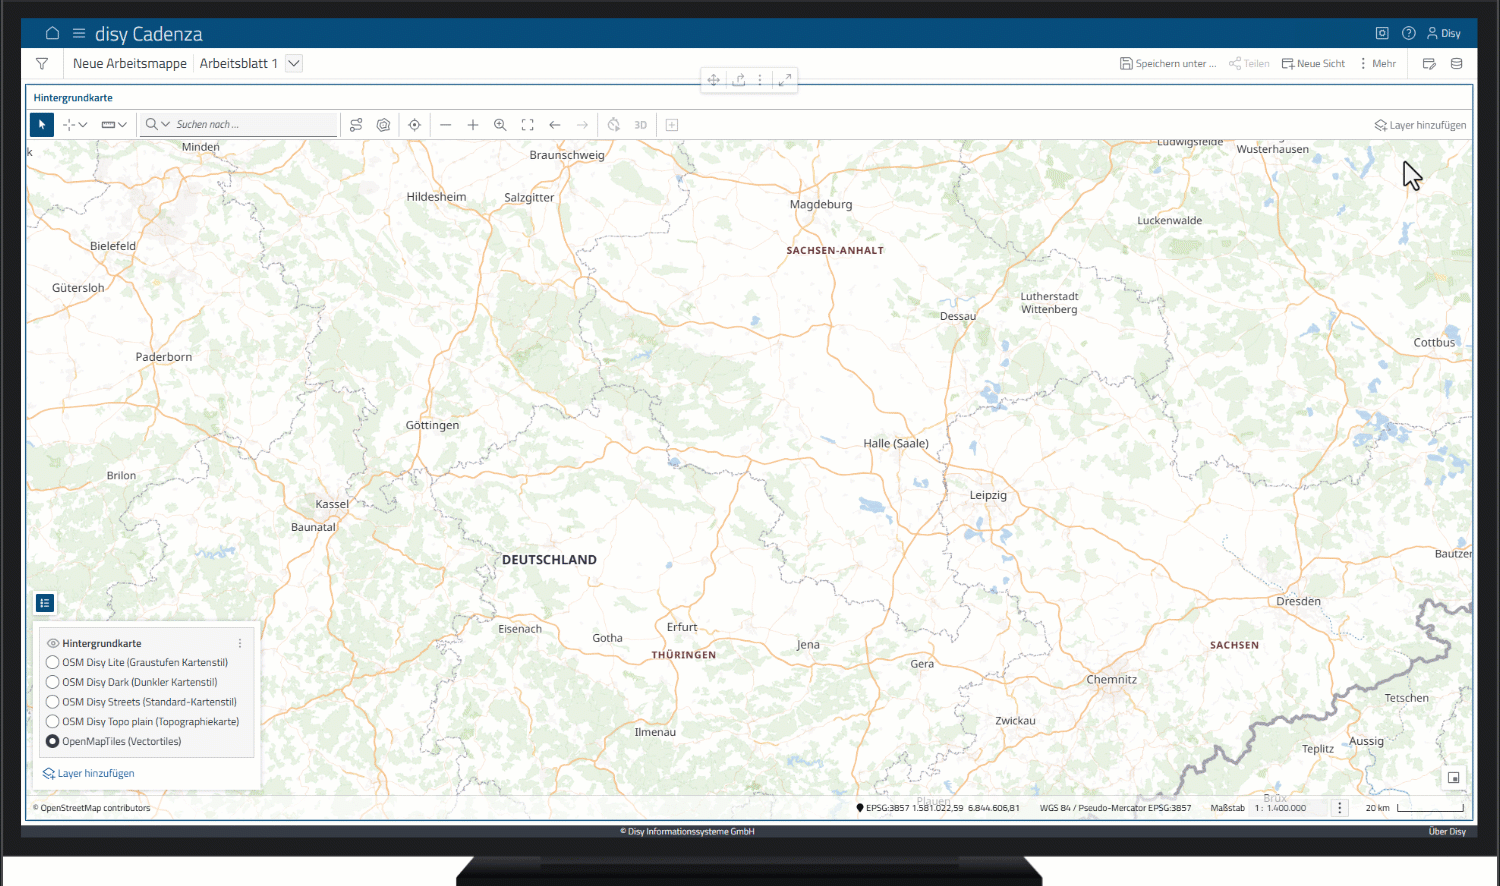Viewport: 1500px width, 886px height.
Task: Select the 'Arbeitsblatt 1' tab
Action: [x=238, y=63]
